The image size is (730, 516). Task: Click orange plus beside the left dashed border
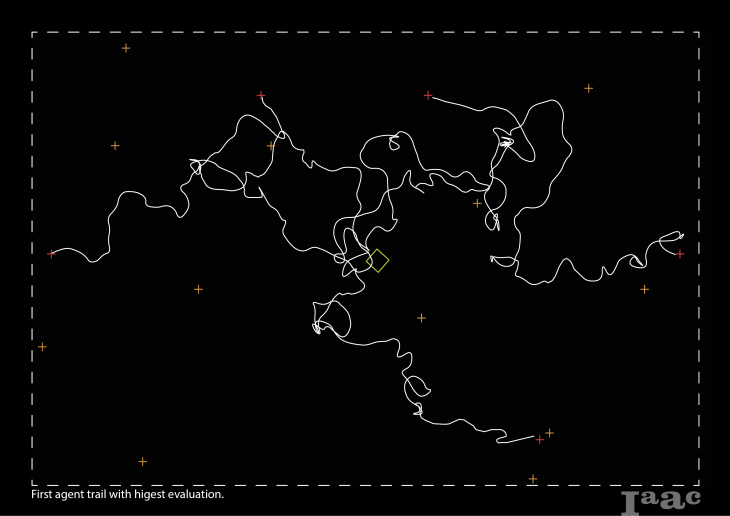[x=42, y=347]
